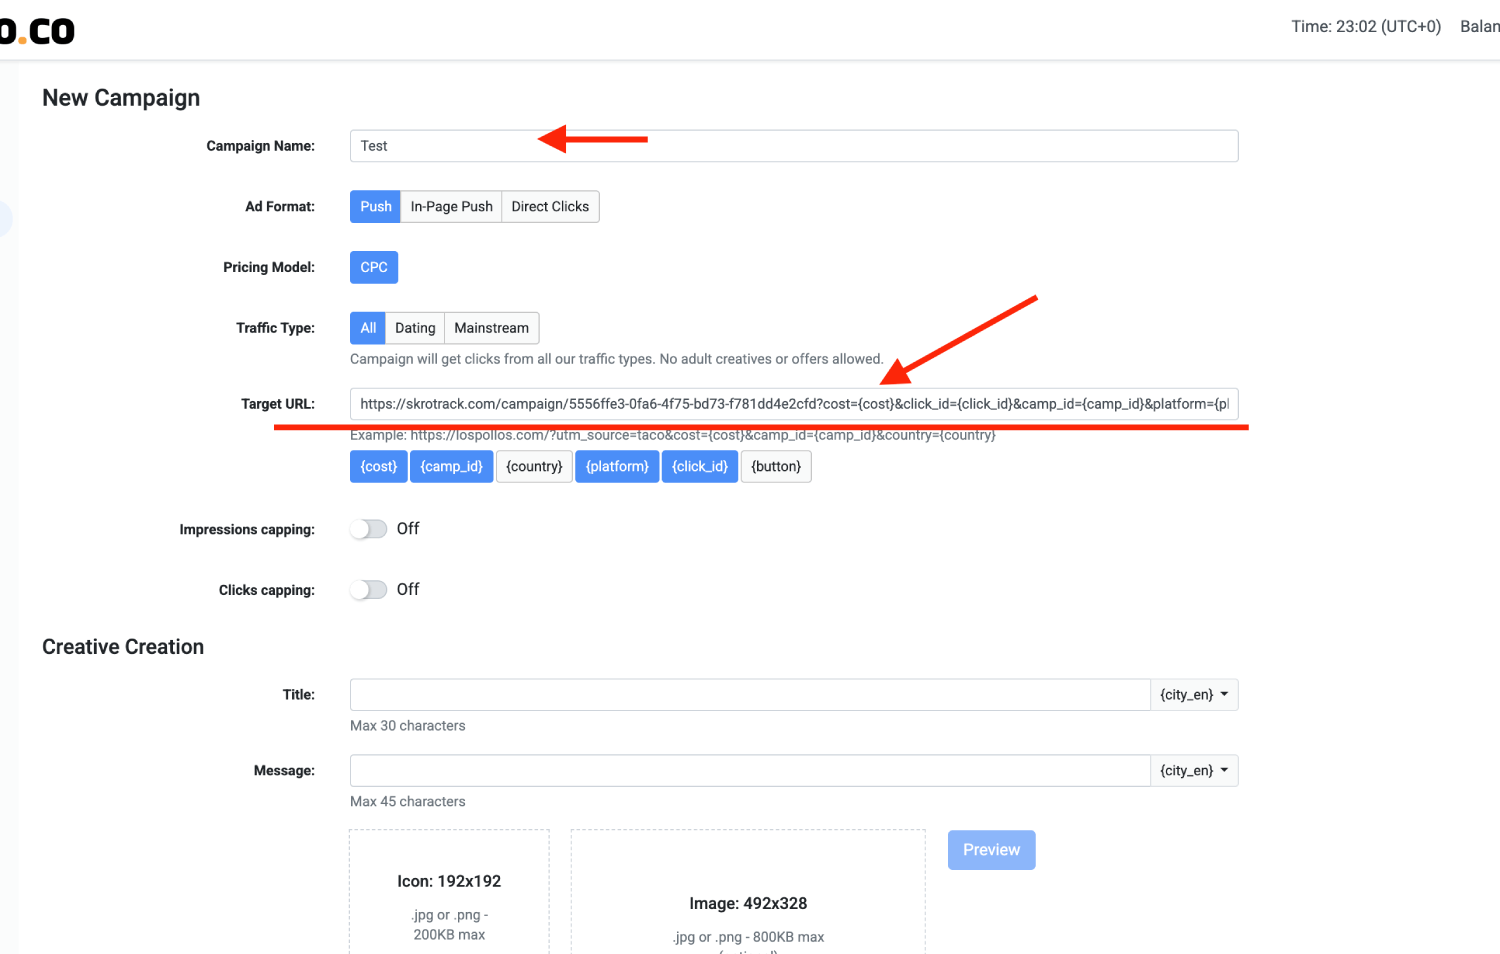Toggle the {click_id} macro token
This screenshot has width=1500, height=954.
click(700, 467)
